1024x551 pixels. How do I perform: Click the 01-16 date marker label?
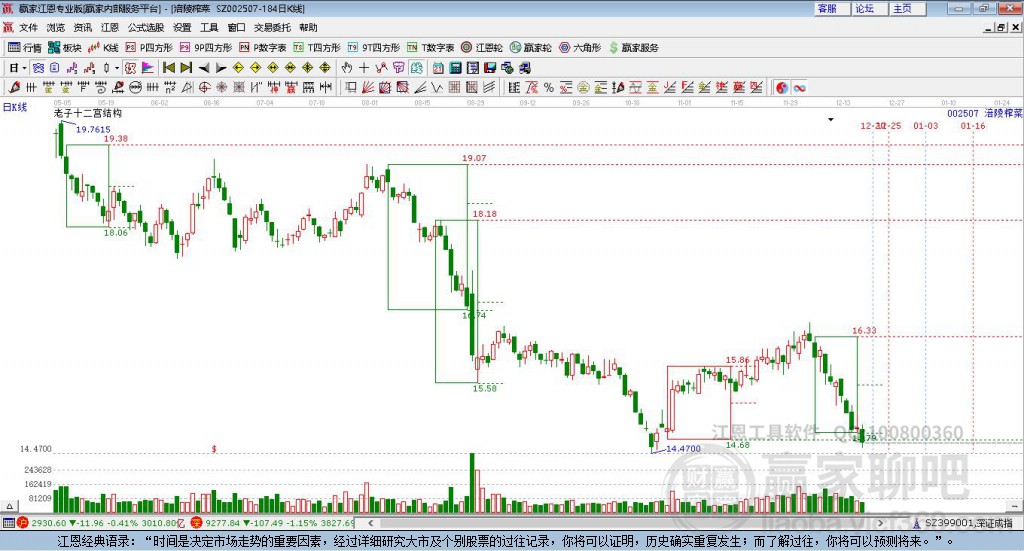click(972, 125)
